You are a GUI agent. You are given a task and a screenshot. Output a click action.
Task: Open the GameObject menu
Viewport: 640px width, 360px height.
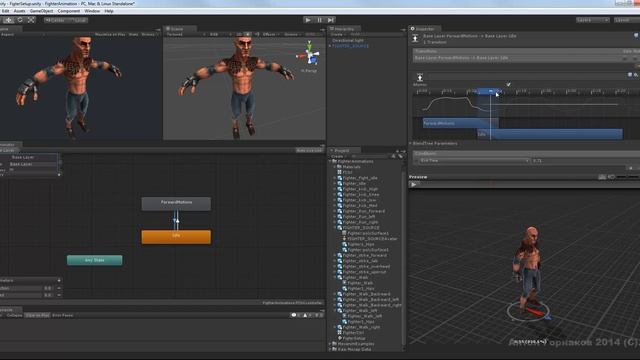pyautogui.click(x=41, y=11)
